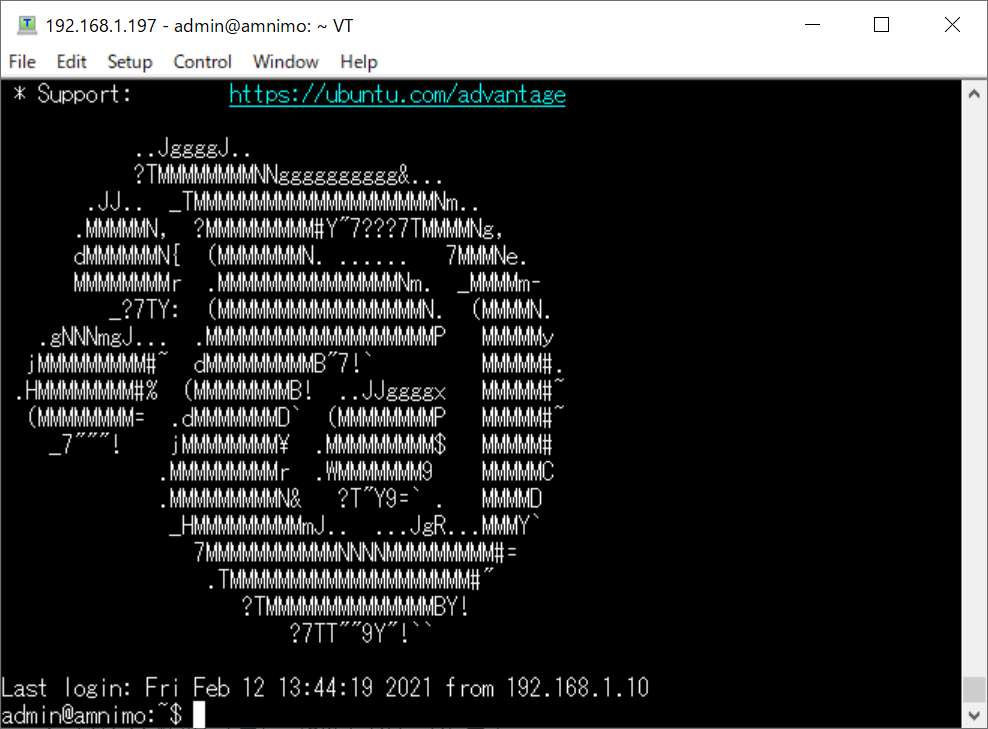Open the Setup menu
The width and height of the screenshot is (988, 729).
(x=130, y=62)
